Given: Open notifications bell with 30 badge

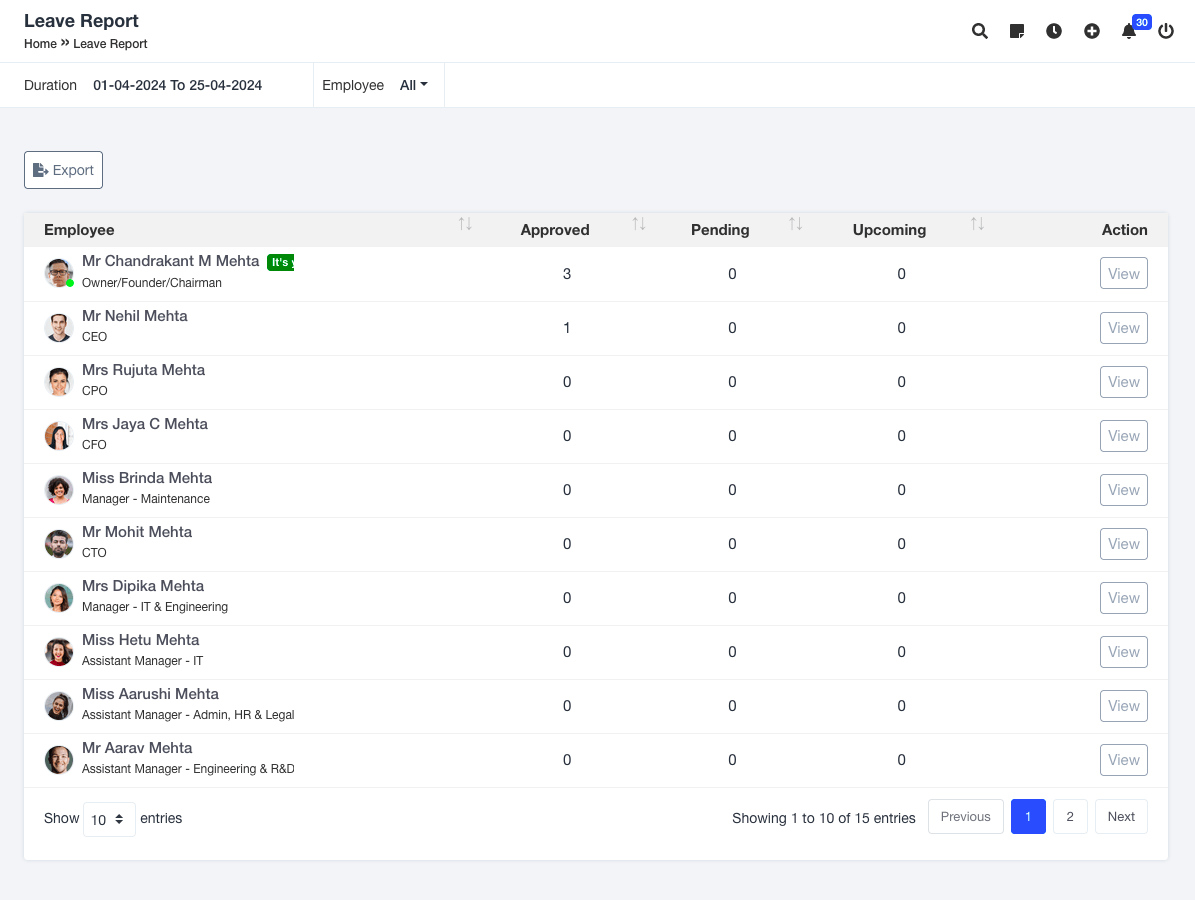Looking at the screenshot, I should 1129,31.
